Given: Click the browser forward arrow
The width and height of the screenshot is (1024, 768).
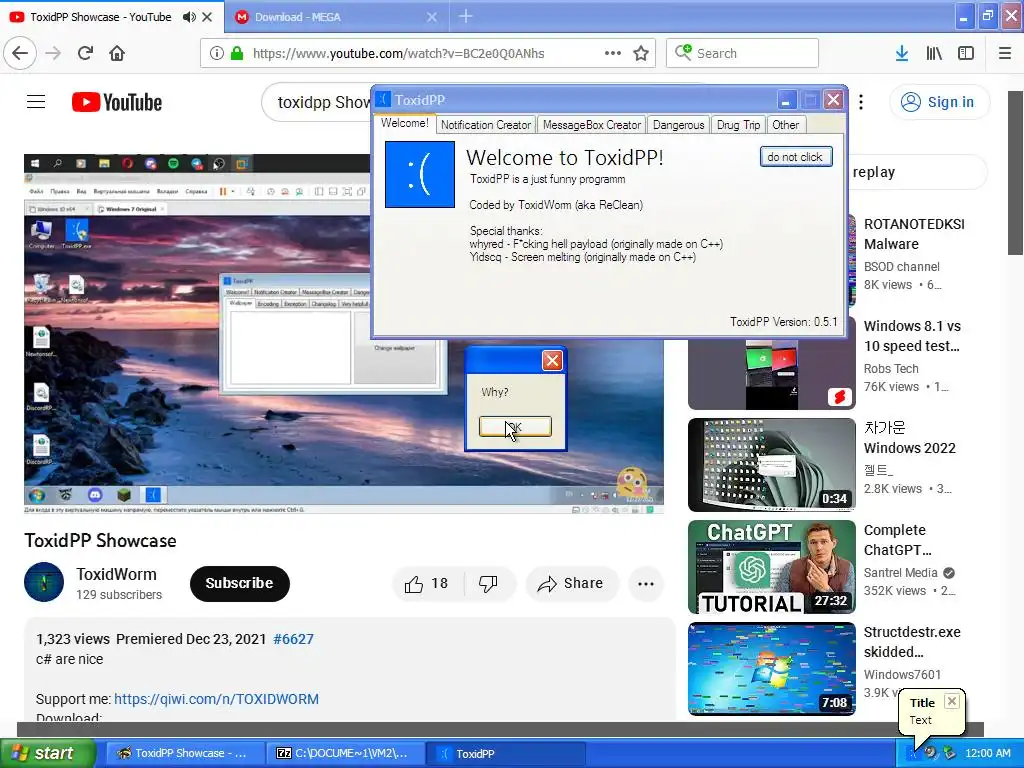Looking at the screenshot, I should (53, 53).
